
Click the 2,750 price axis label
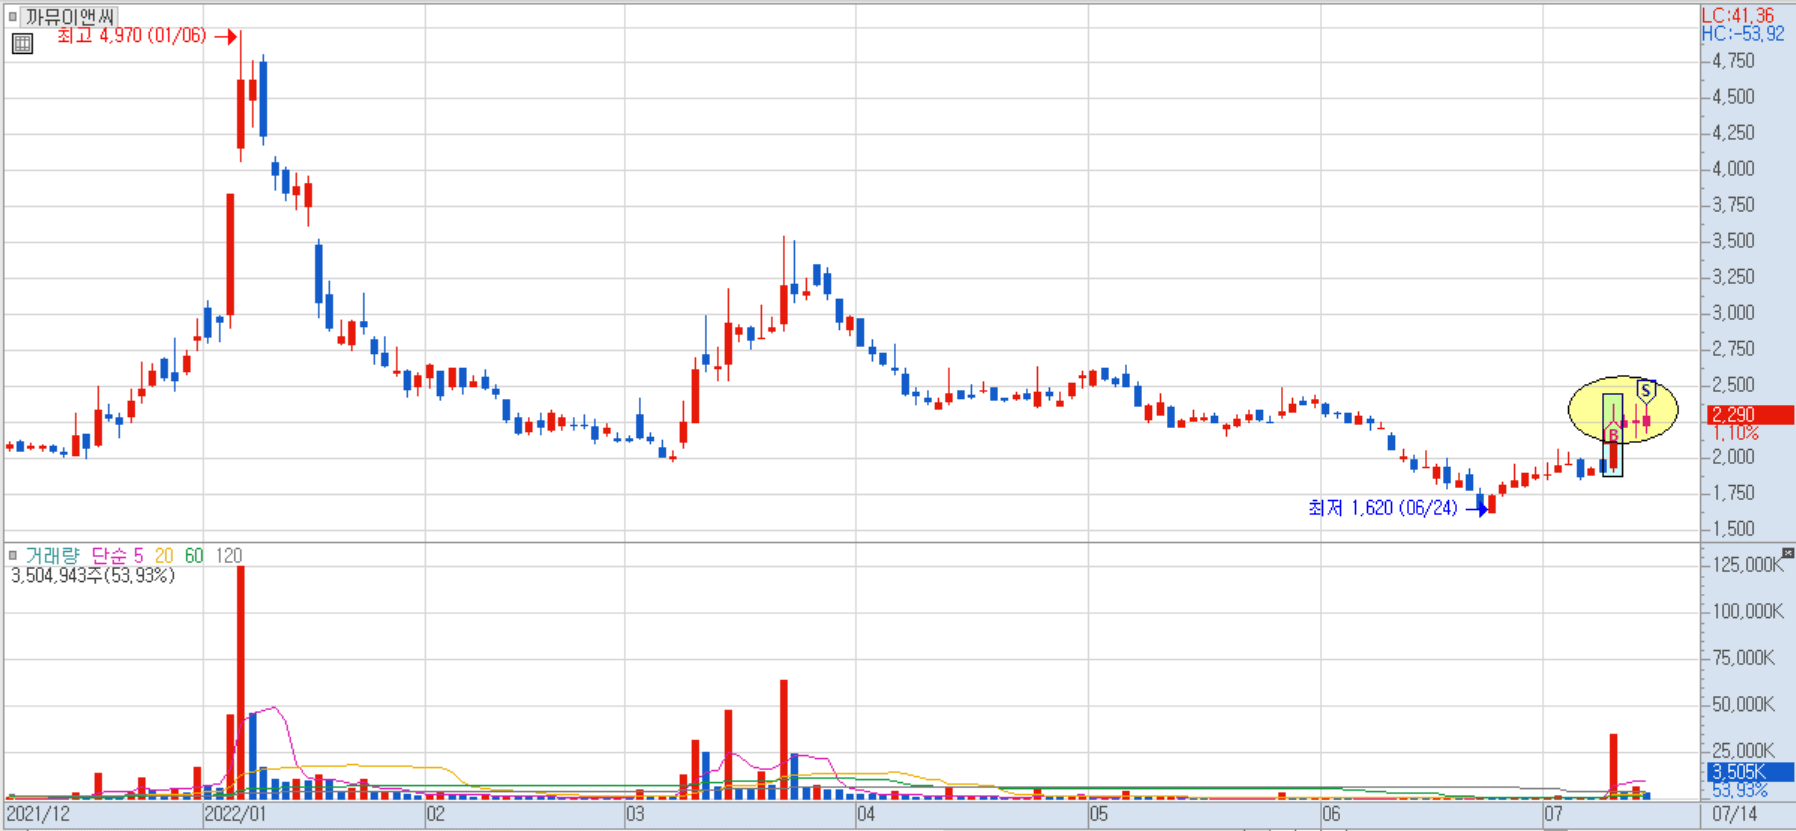pyautogui.click(x=1733, y=349)
